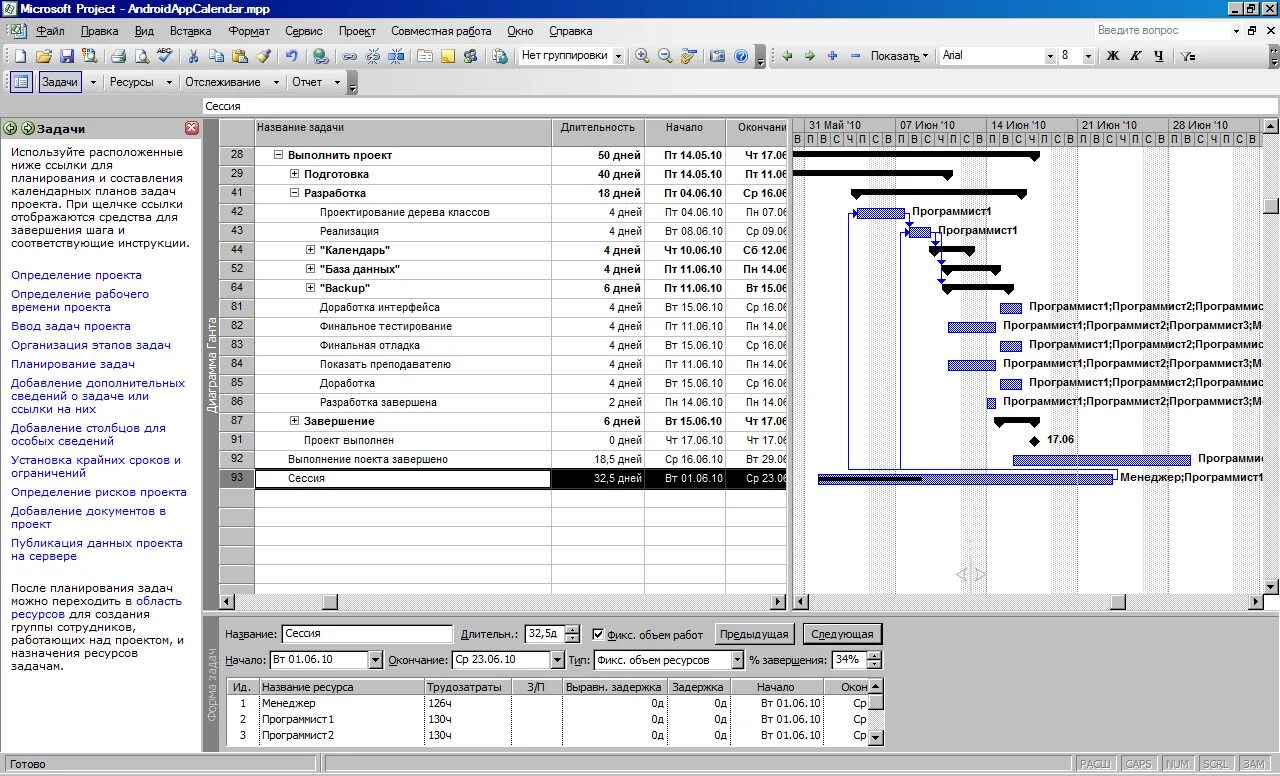
Task: Open the Assign Resources icon
Action: [471, 56]
